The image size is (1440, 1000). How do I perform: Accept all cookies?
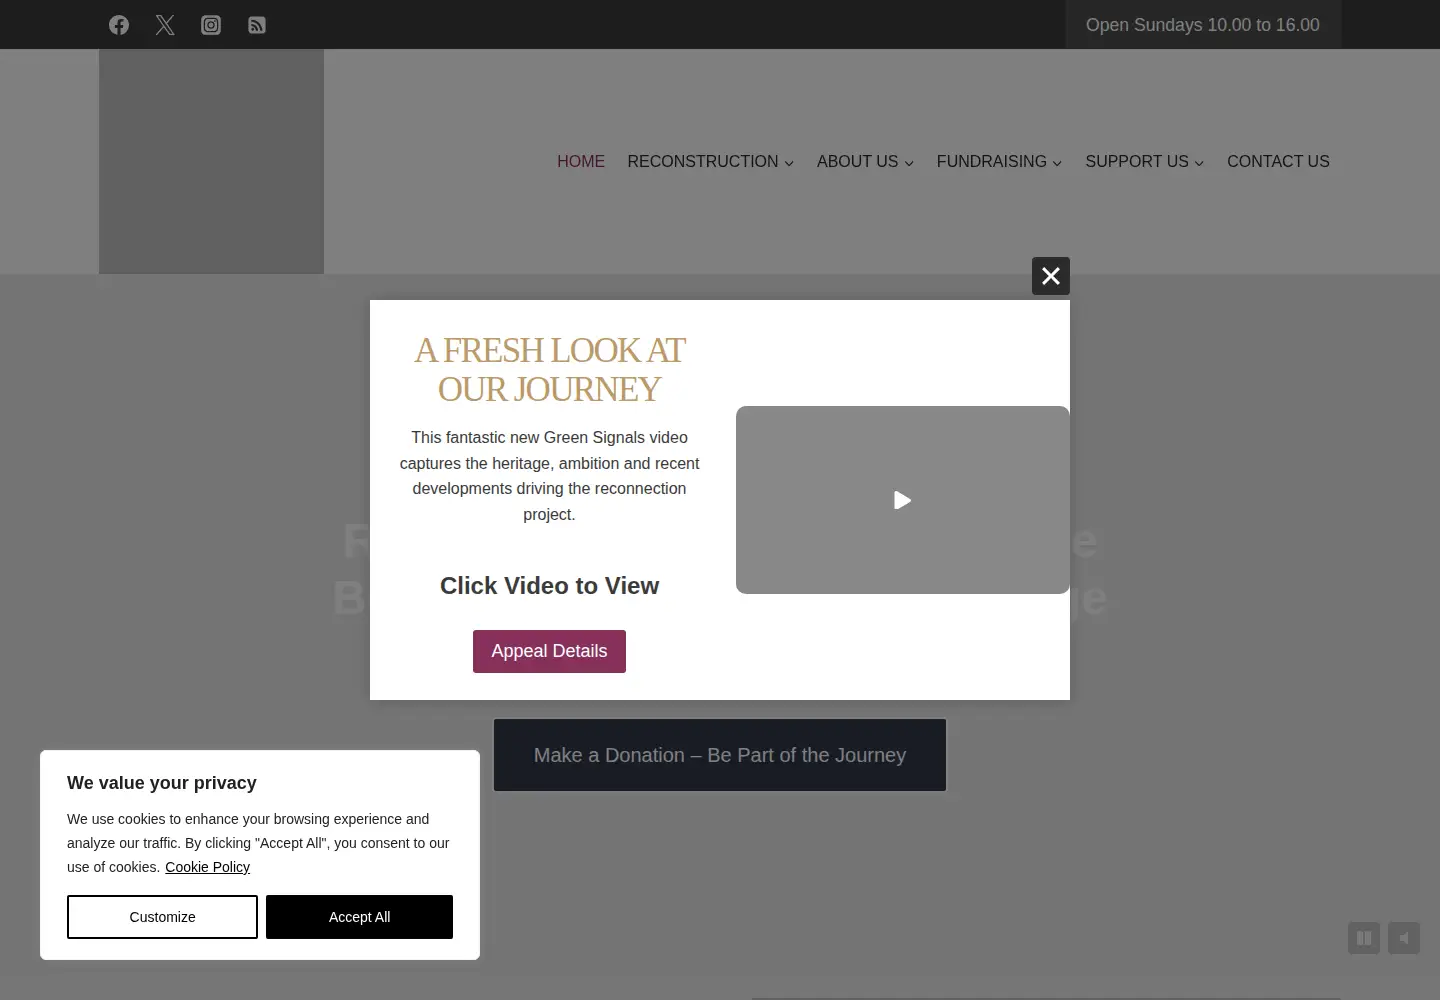(359, 917)
